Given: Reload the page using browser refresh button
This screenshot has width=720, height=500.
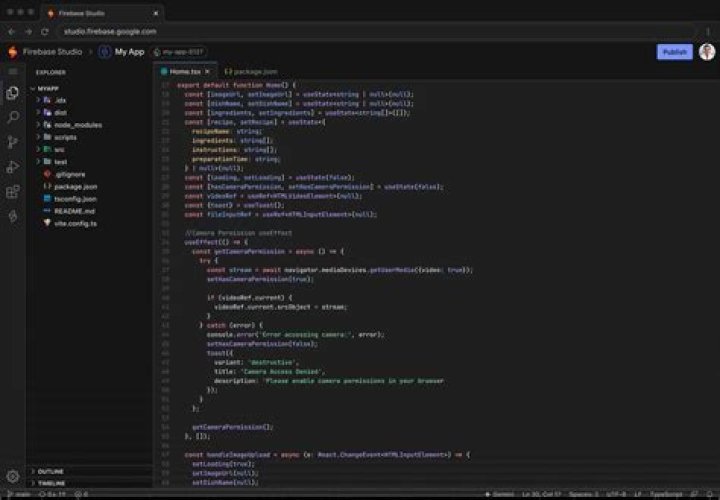Looking at the screenshot, I should [41, 31].
